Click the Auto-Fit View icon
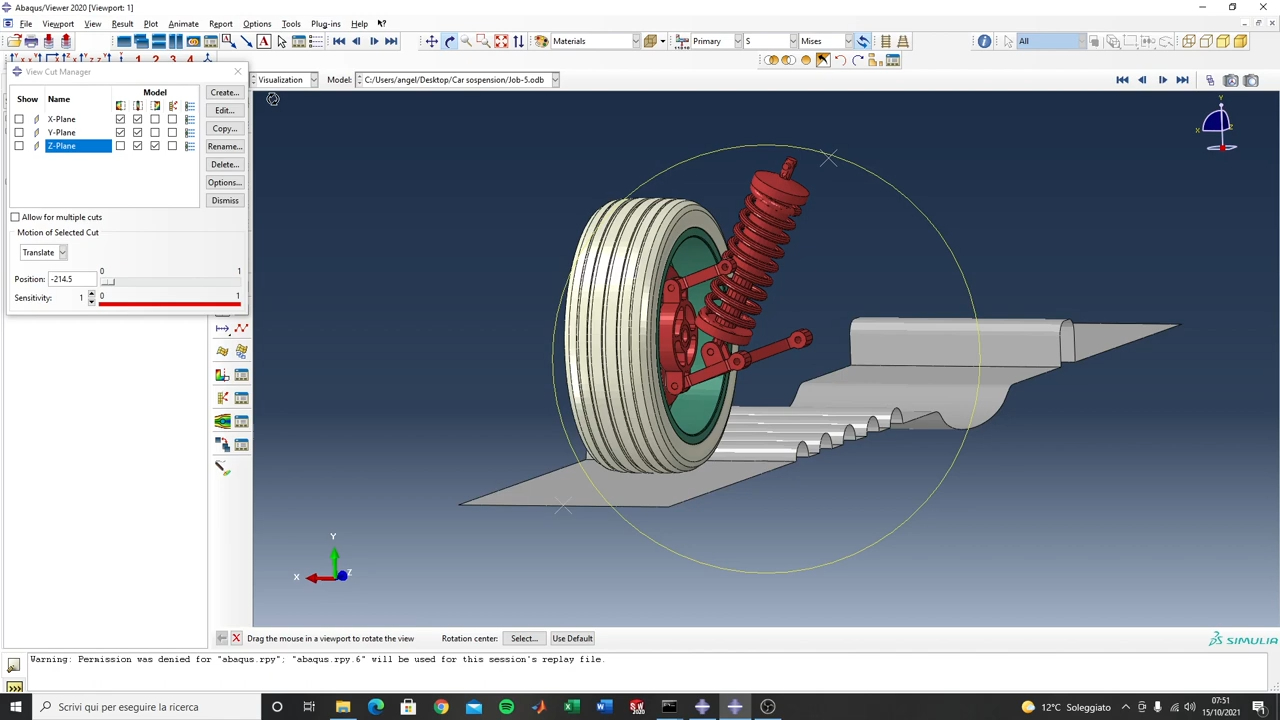This screenshot has height=720, width=1280. (x=501, y=41)
